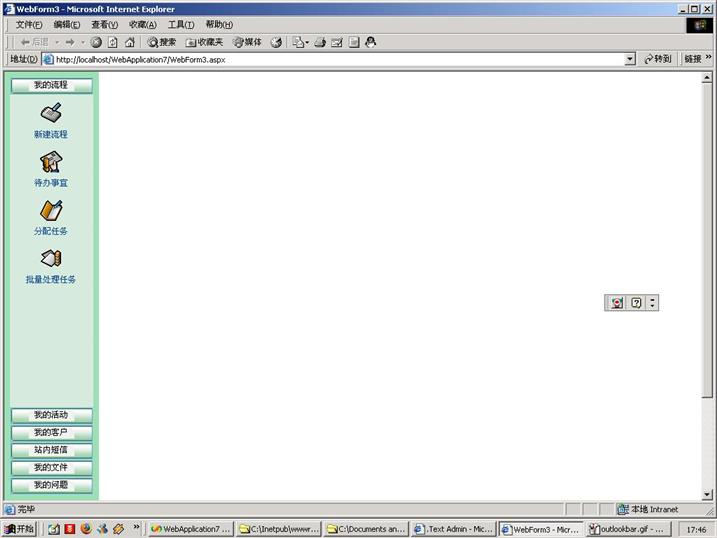Click the address bar URL field
Image resolution: width=717 pixels, height=538 pixels.
tap(339, 59)
